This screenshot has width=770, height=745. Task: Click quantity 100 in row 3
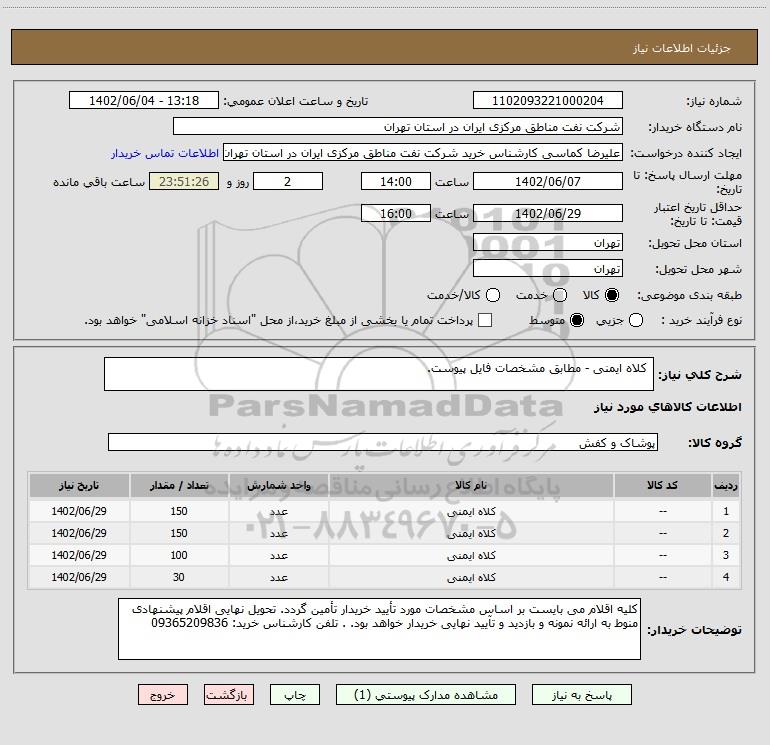179,555
